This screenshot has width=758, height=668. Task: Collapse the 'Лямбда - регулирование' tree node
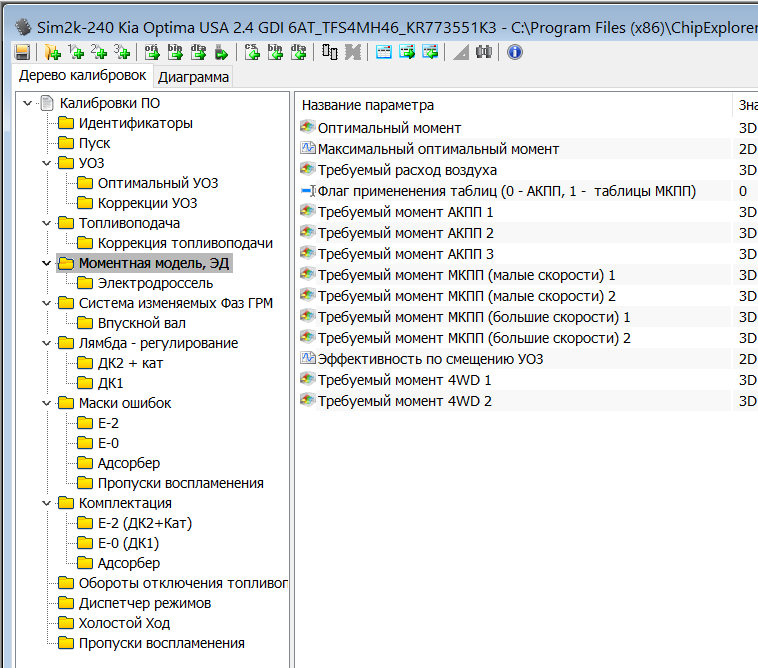[x=46, y=343]
